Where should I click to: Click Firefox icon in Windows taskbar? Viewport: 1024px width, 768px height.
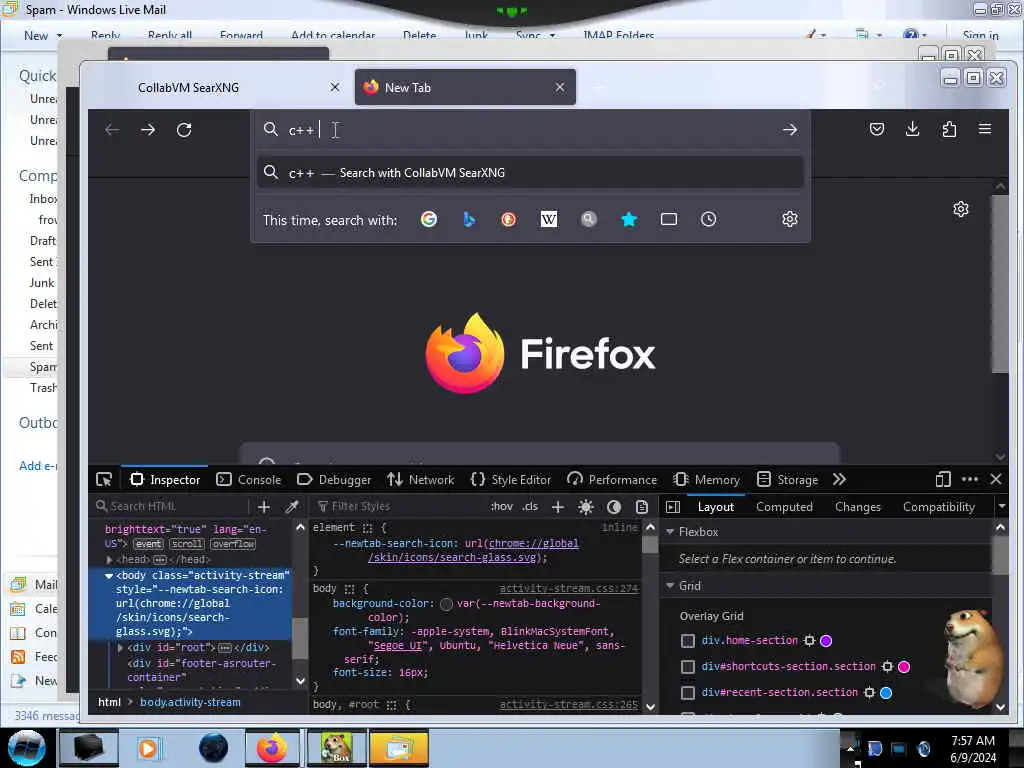(272, 748)
